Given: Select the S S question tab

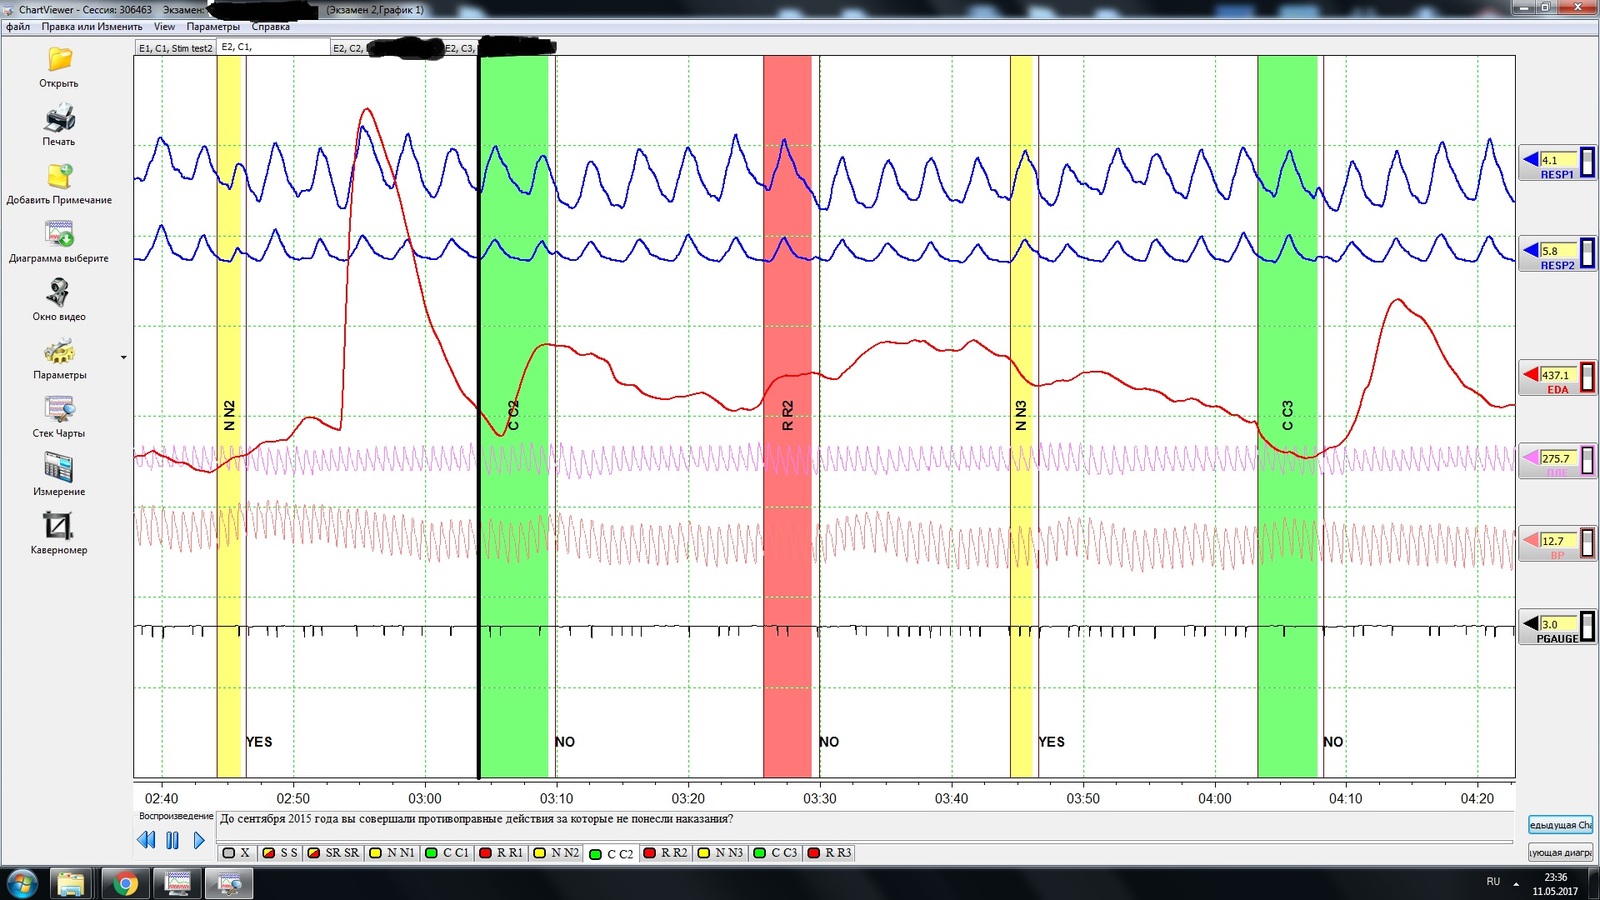Looking at the screenshot, I should (280, 853).
